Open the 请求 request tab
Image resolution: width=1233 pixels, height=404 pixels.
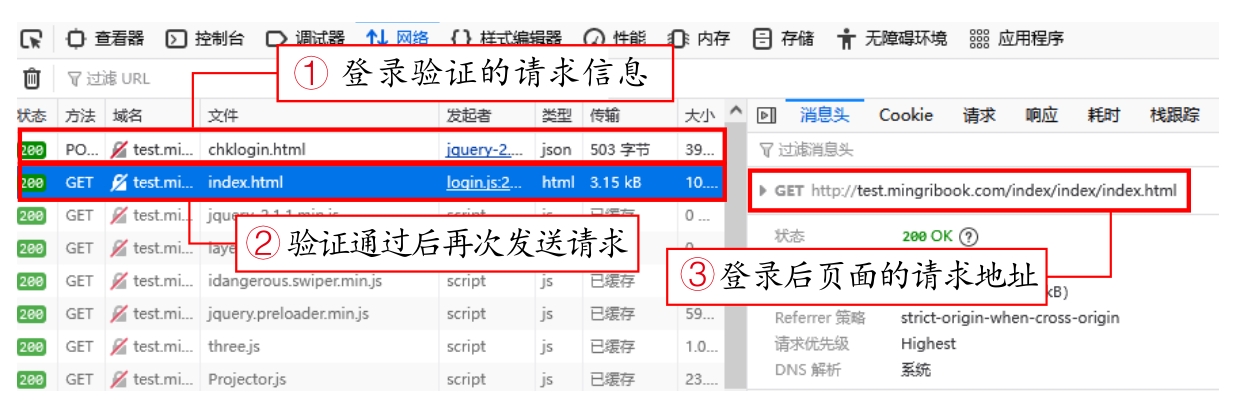coord(979,115)
